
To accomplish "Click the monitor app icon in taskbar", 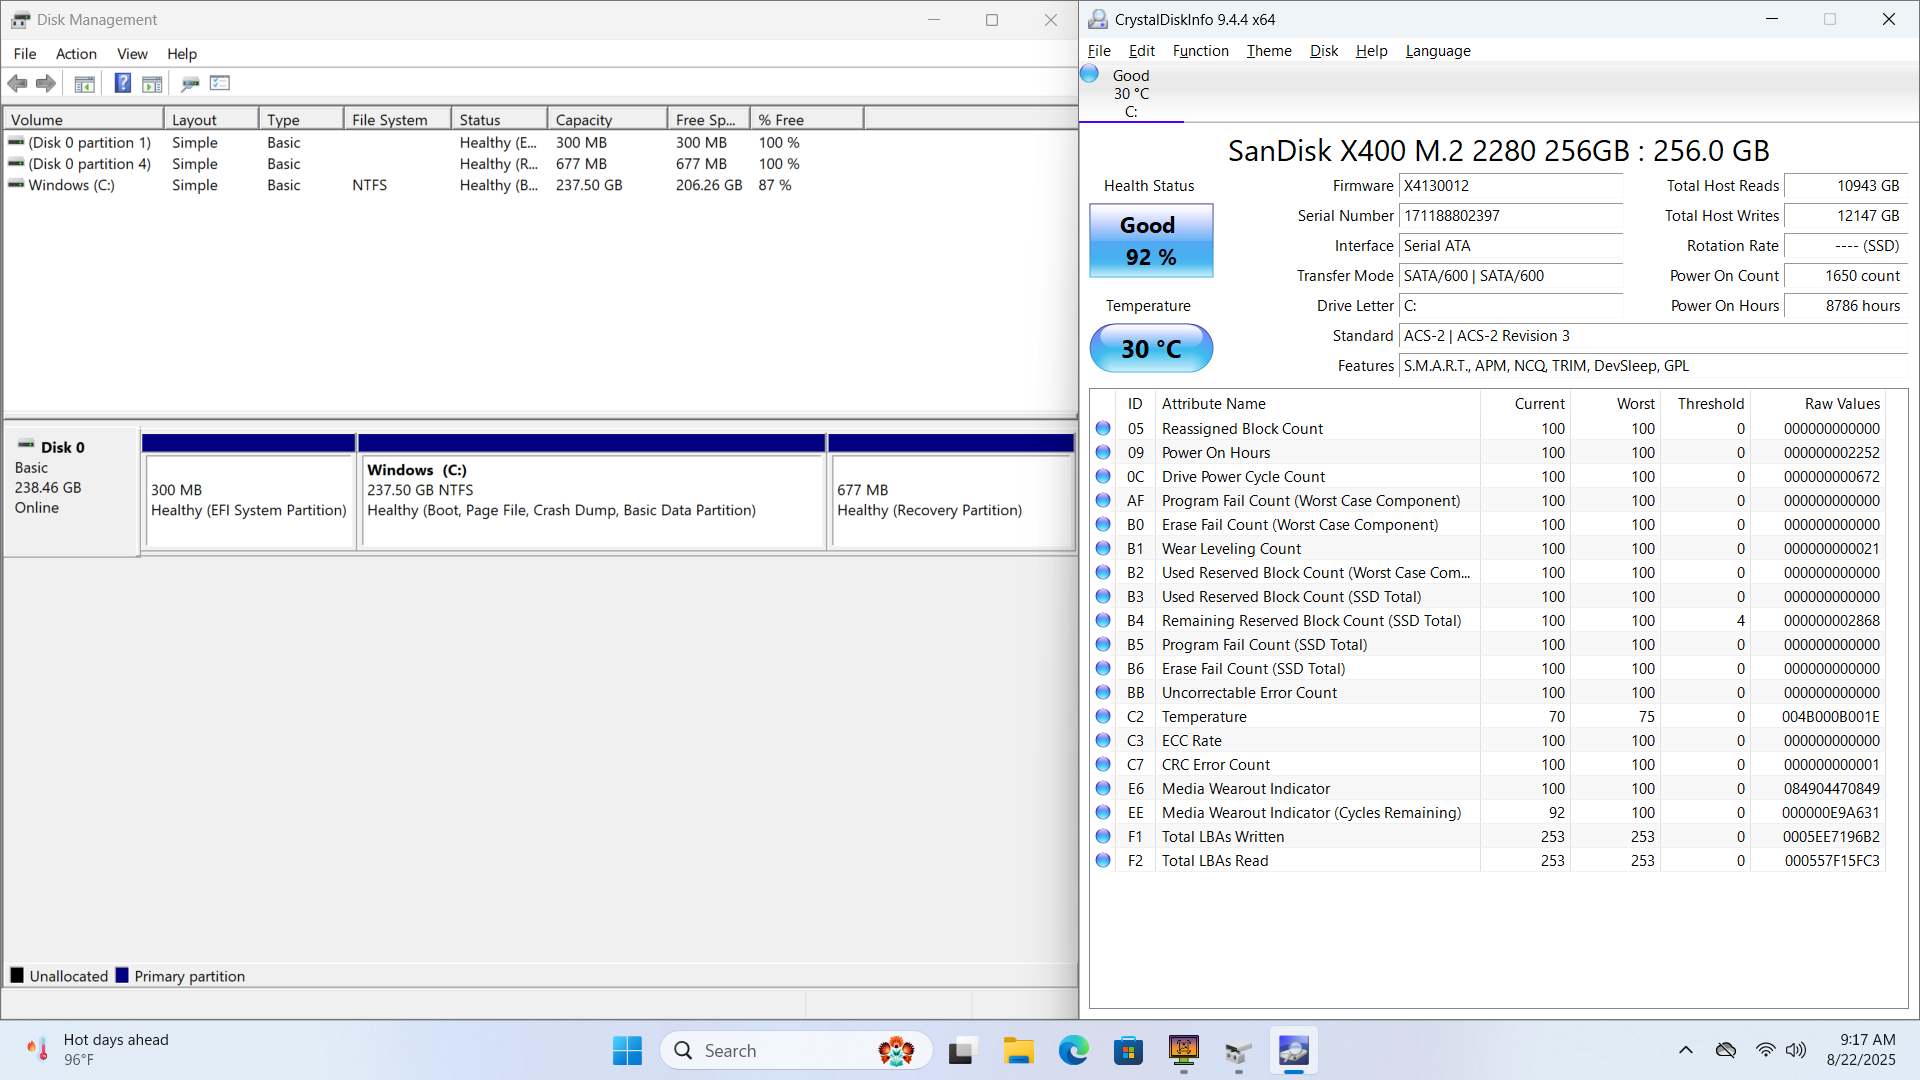I will [x=1183, y=1050].
